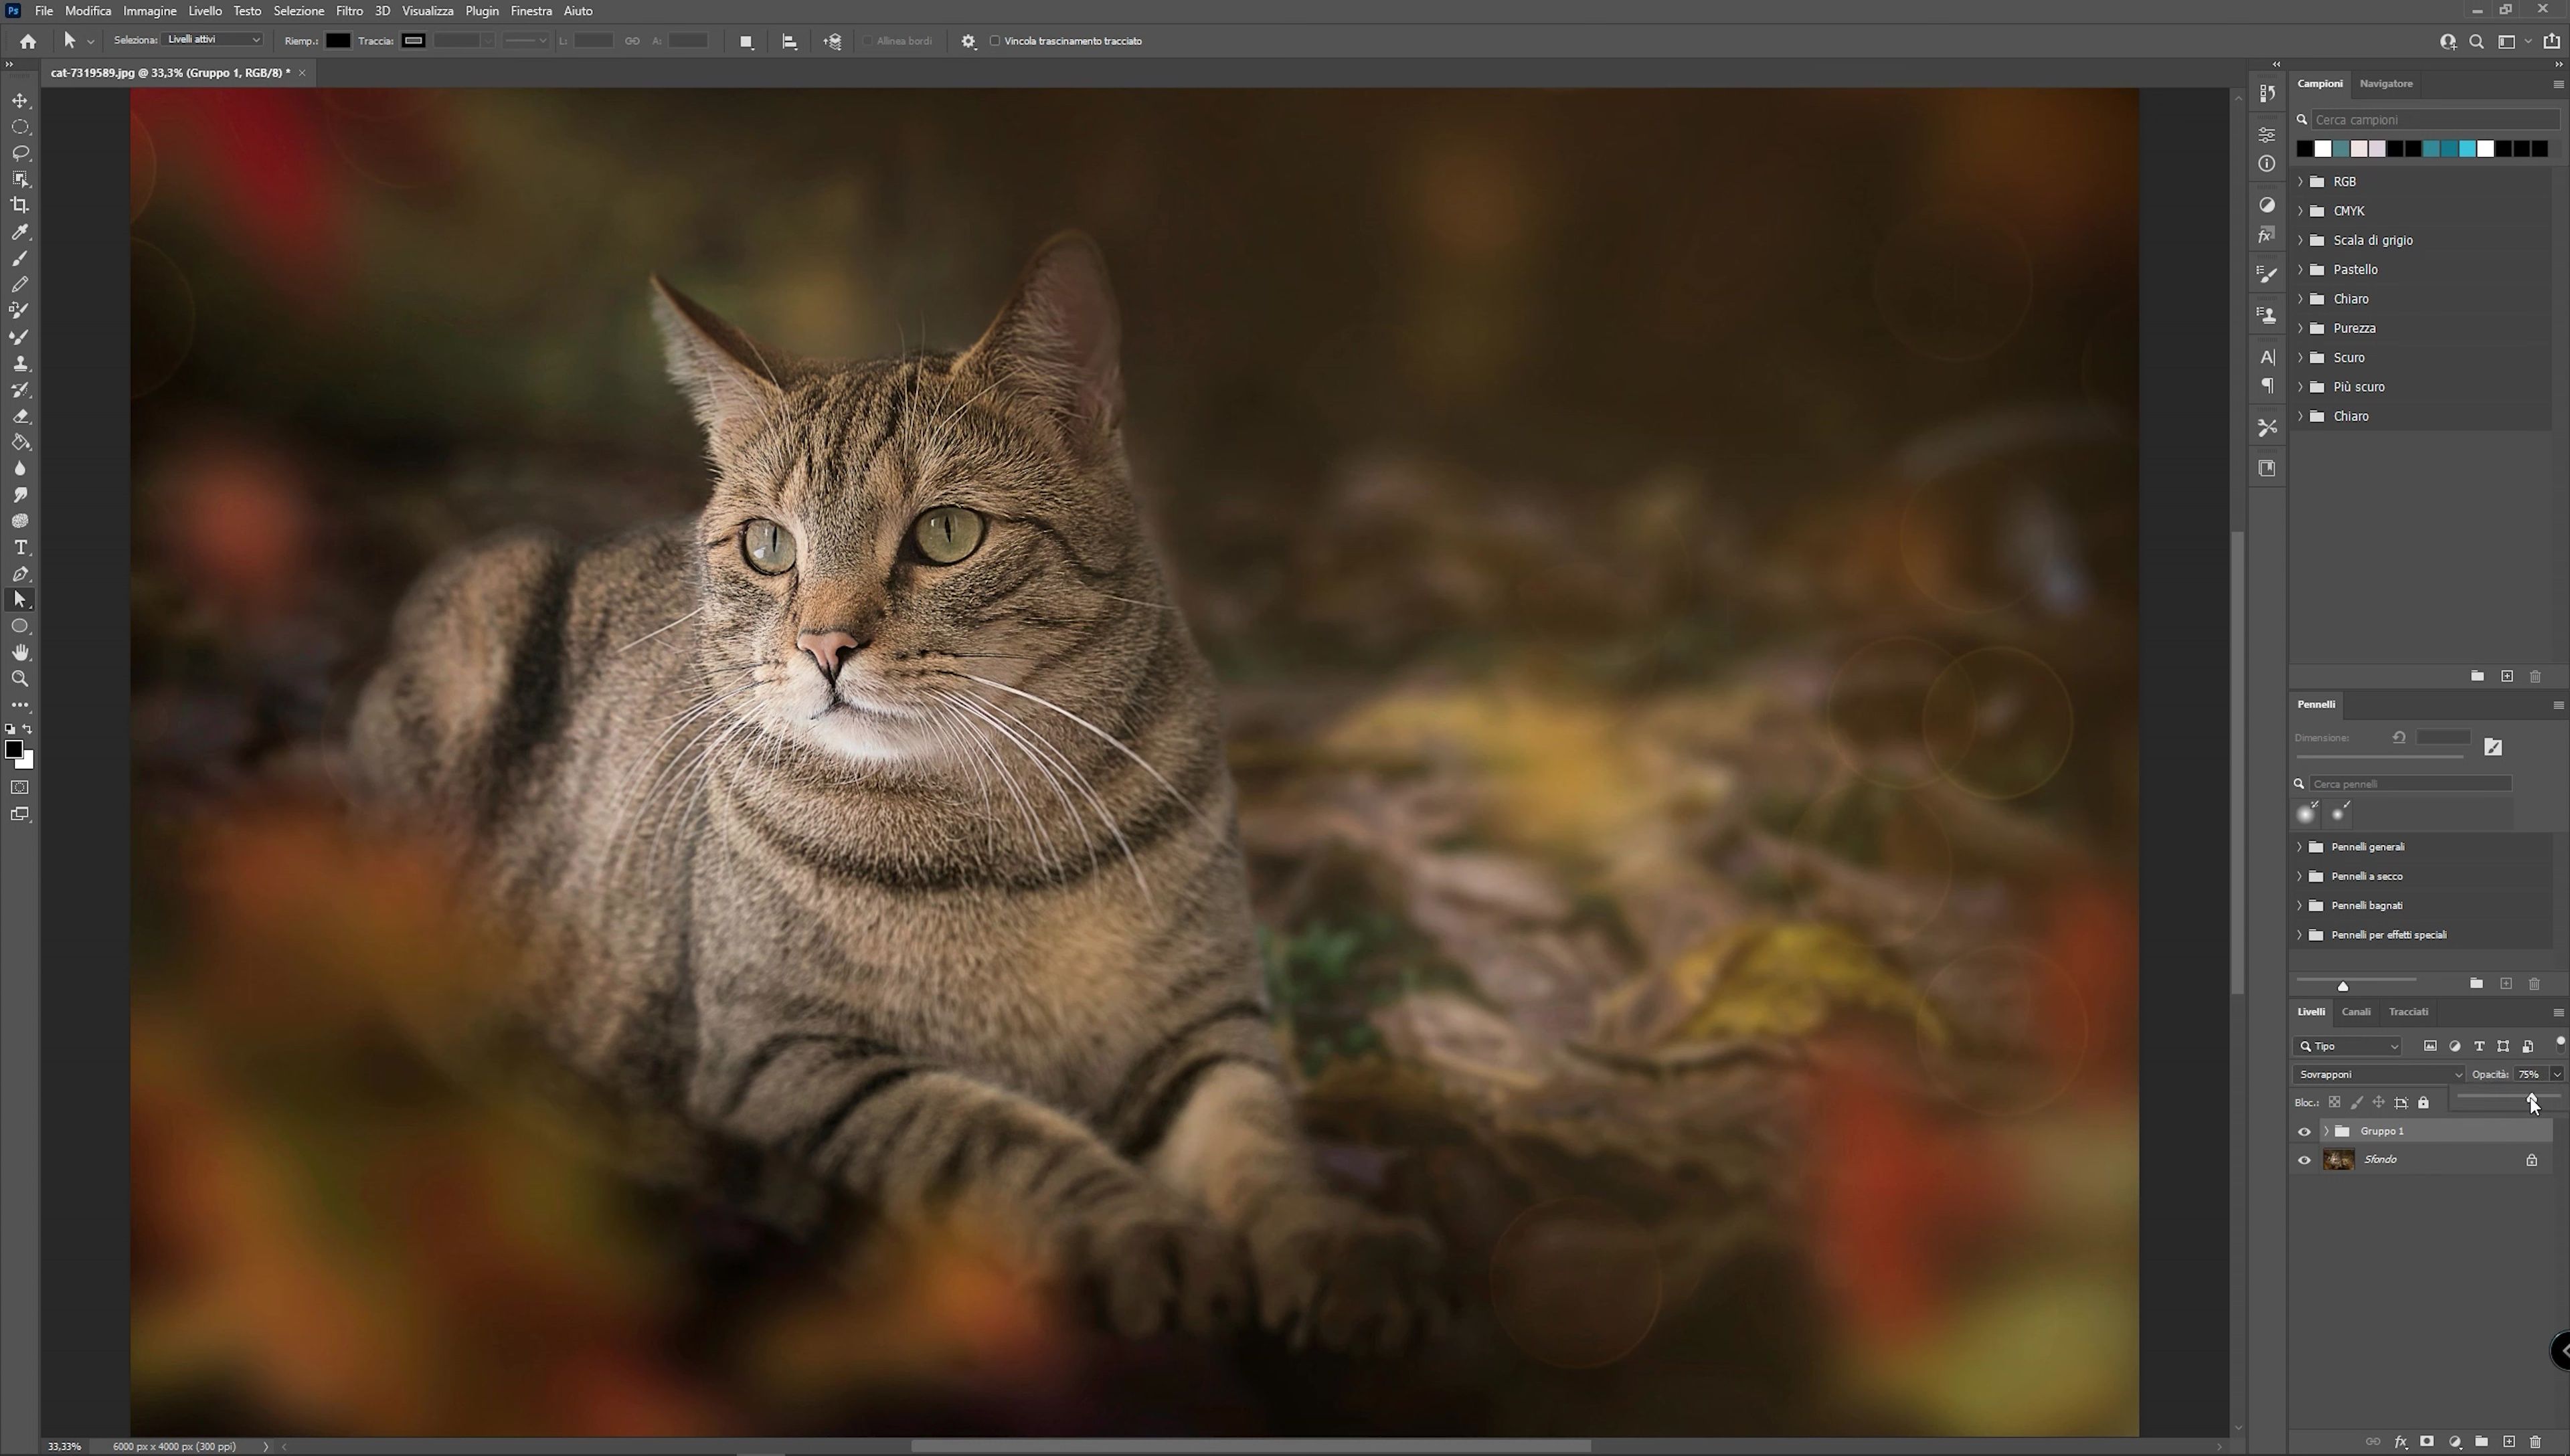Expand the Pennelli generali folder
2570x1456 pixels.
2299,847
